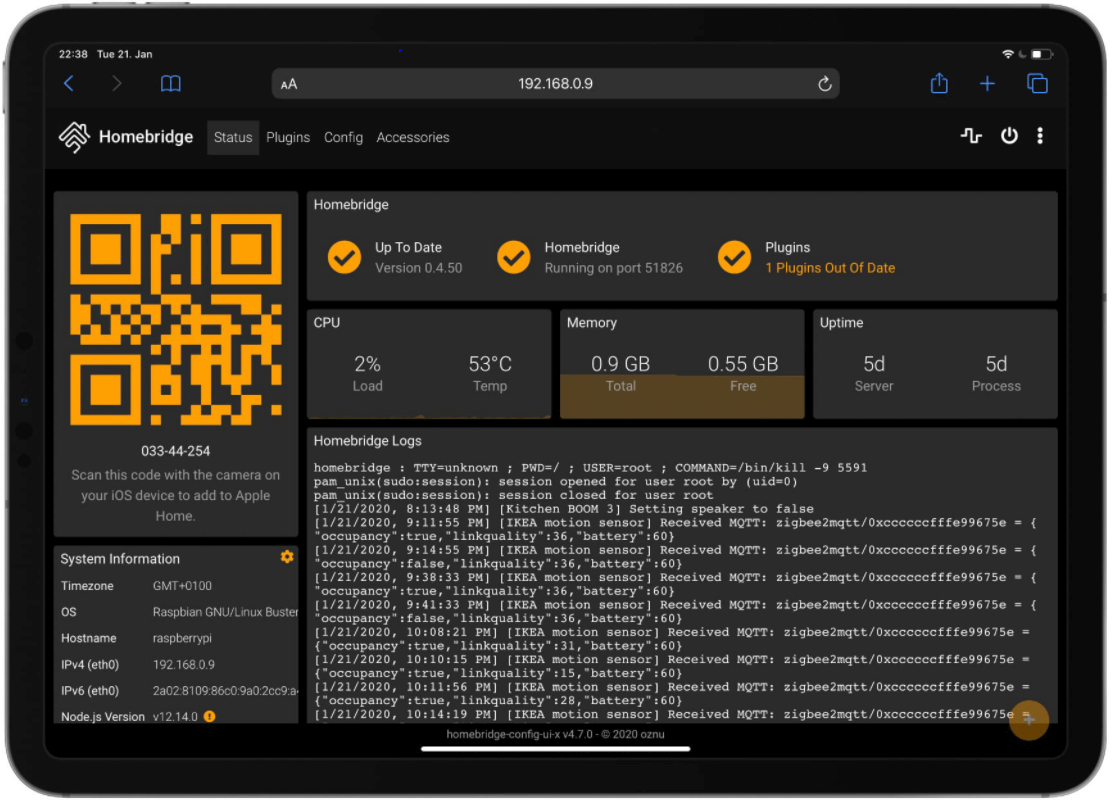Open the Homebridge log viewer icon
The height and width of the screenshot is (803, 1112).
971,136
